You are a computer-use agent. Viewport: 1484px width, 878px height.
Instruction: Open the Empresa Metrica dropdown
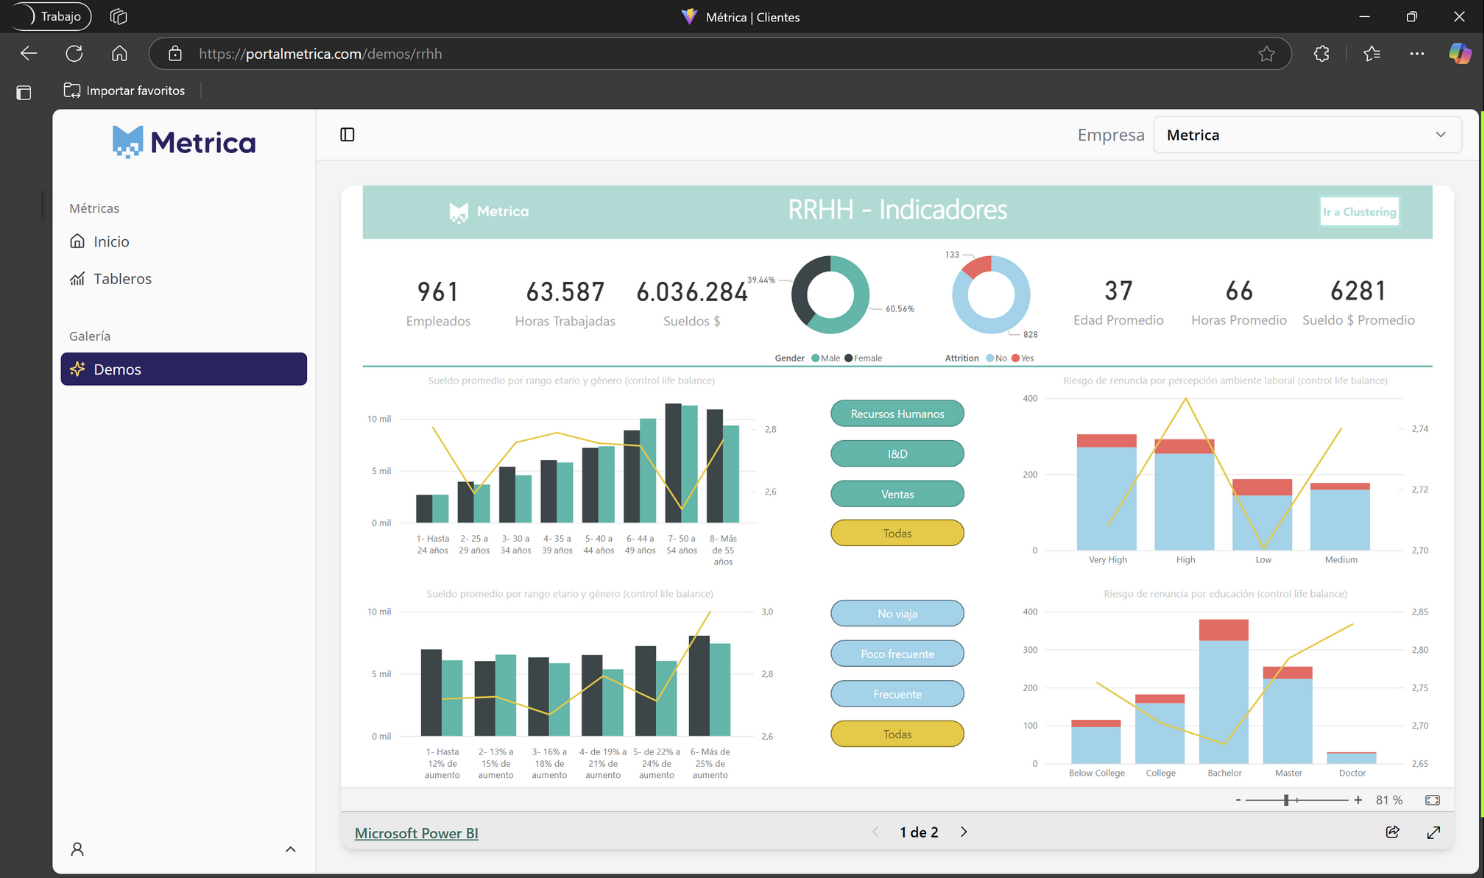[x=1306, y=135]
